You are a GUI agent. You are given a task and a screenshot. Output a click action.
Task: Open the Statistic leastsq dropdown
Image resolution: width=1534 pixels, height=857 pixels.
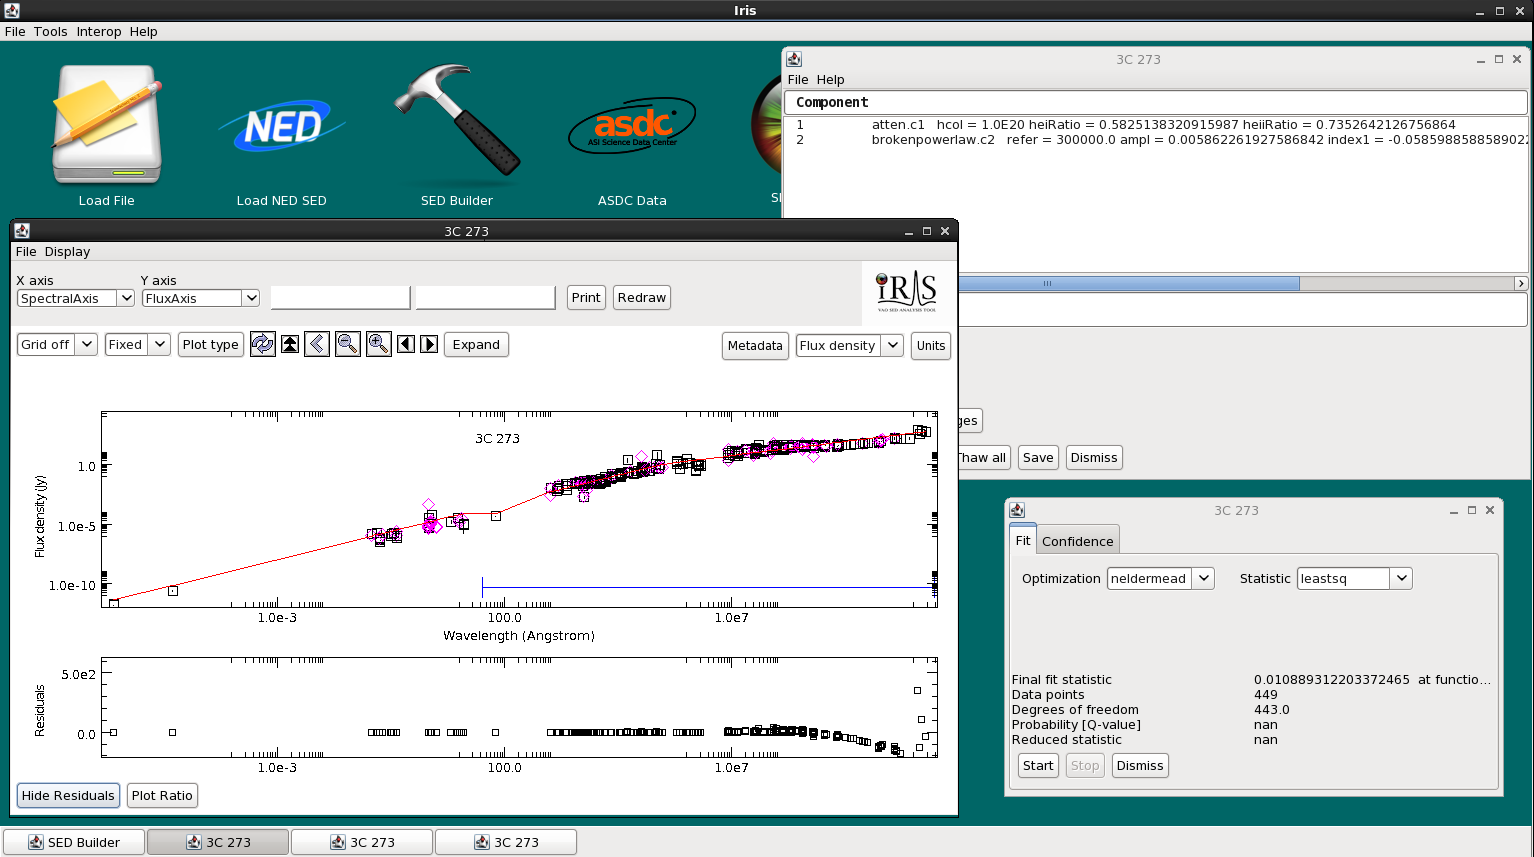[1353, 579]
